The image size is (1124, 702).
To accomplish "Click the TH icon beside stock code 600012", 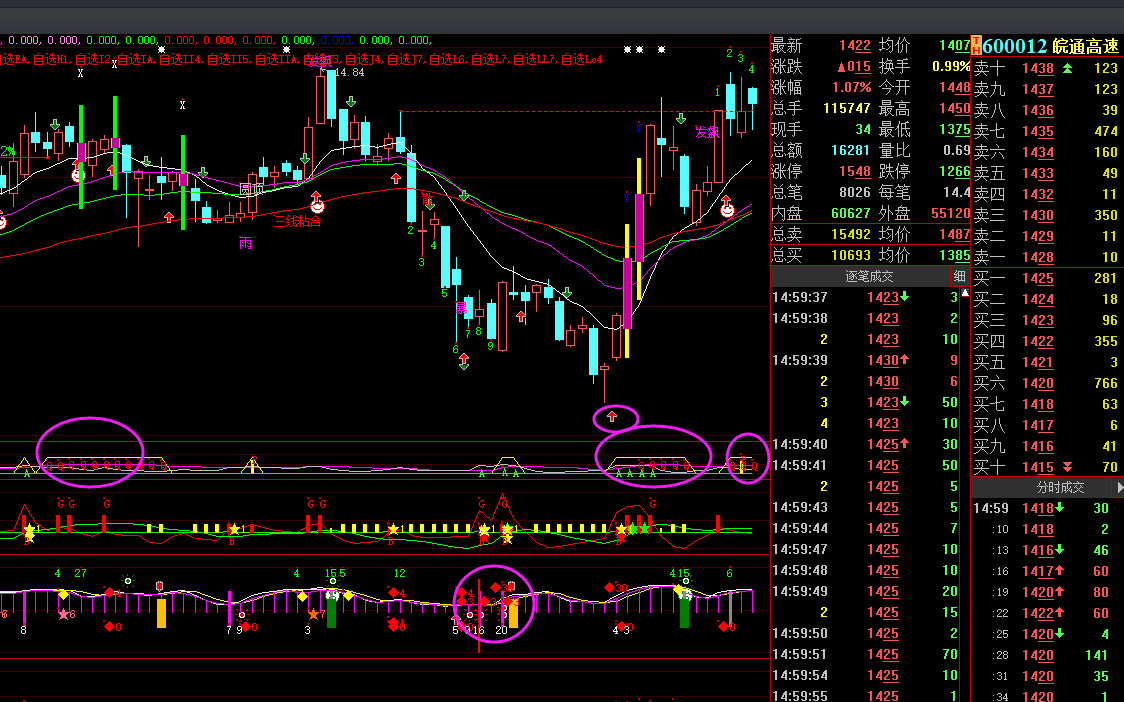I will point(976,45).
